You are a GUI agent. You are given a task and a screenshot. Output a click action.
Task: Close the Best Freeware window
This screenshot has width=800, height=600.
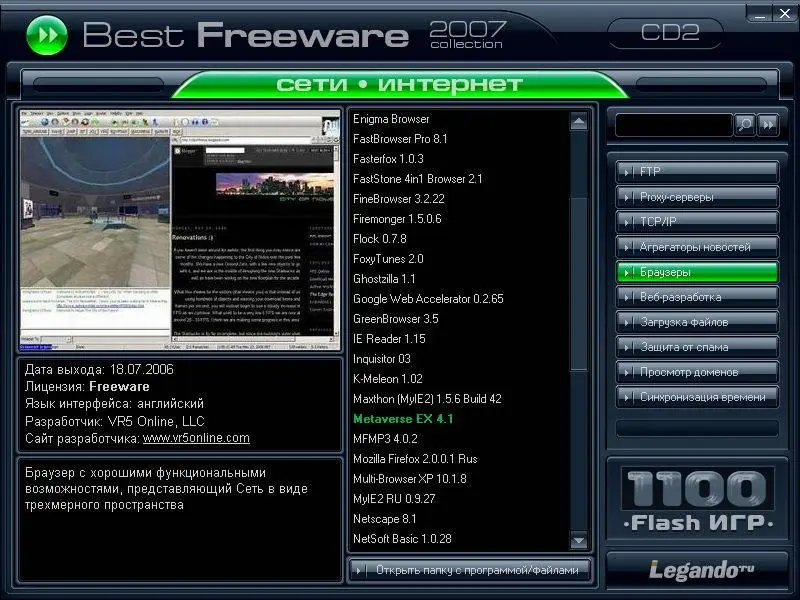785,14
